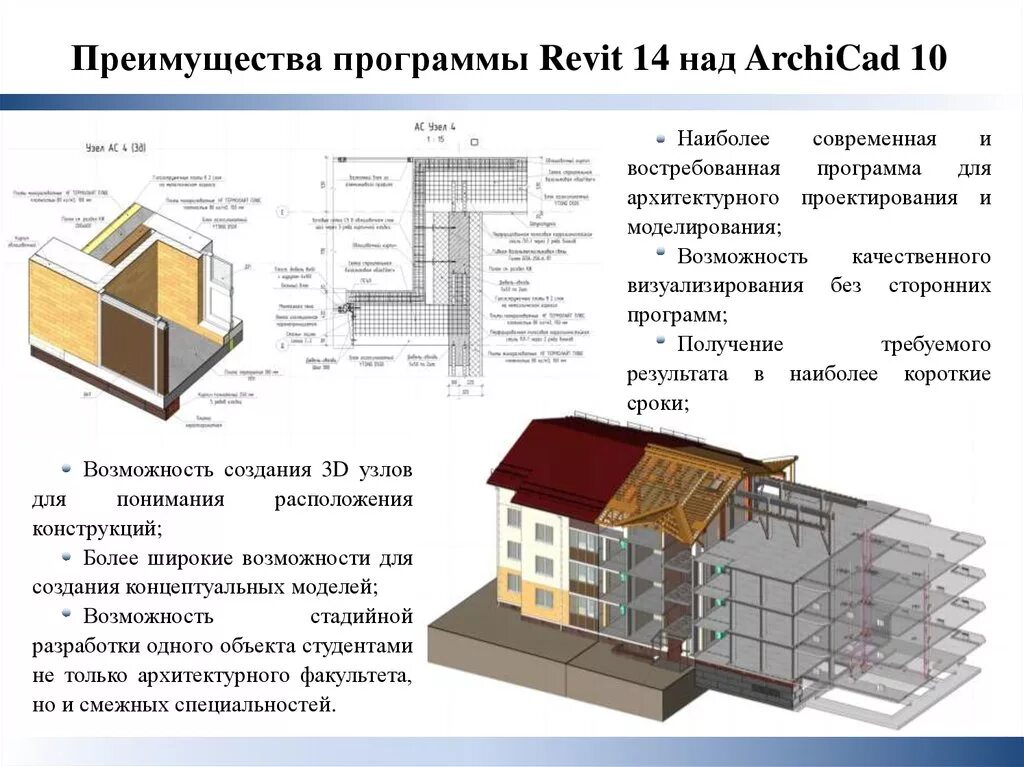Click the scale label '1 : 15' under АС Узел 4
Image resolution: width=1024 pixels, height=767 pixels.
(436, 140)
